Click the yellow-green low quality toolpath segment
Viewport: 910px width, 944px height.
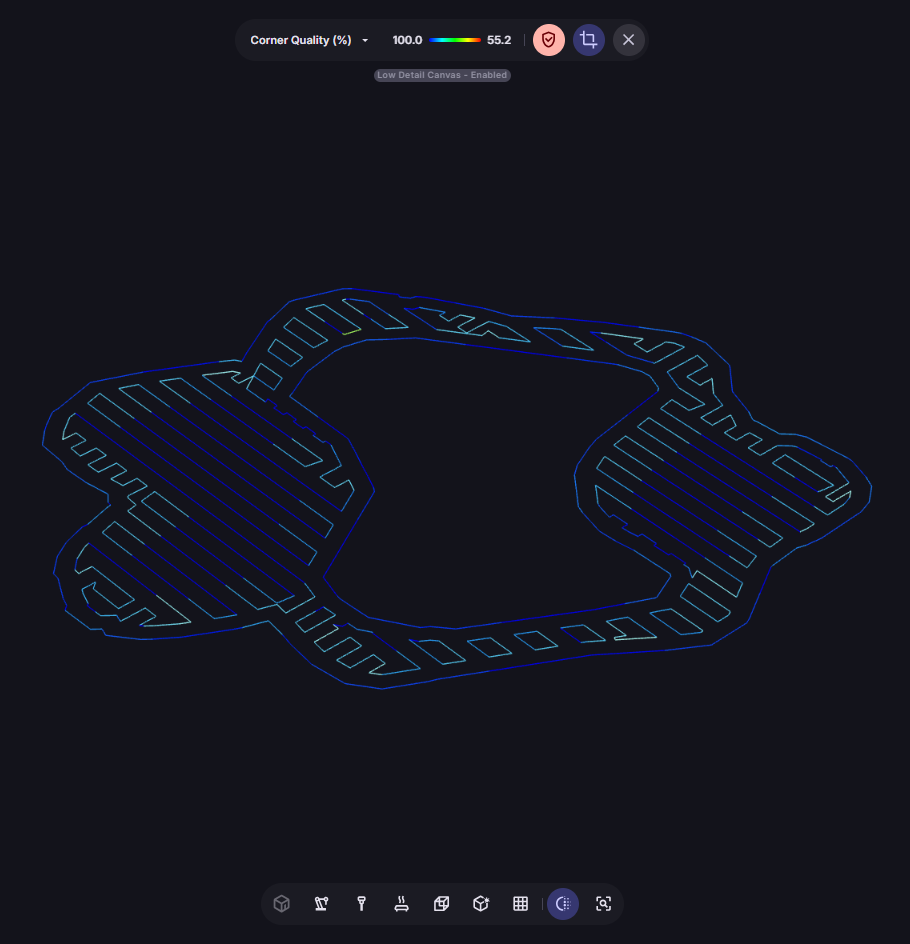351,331
